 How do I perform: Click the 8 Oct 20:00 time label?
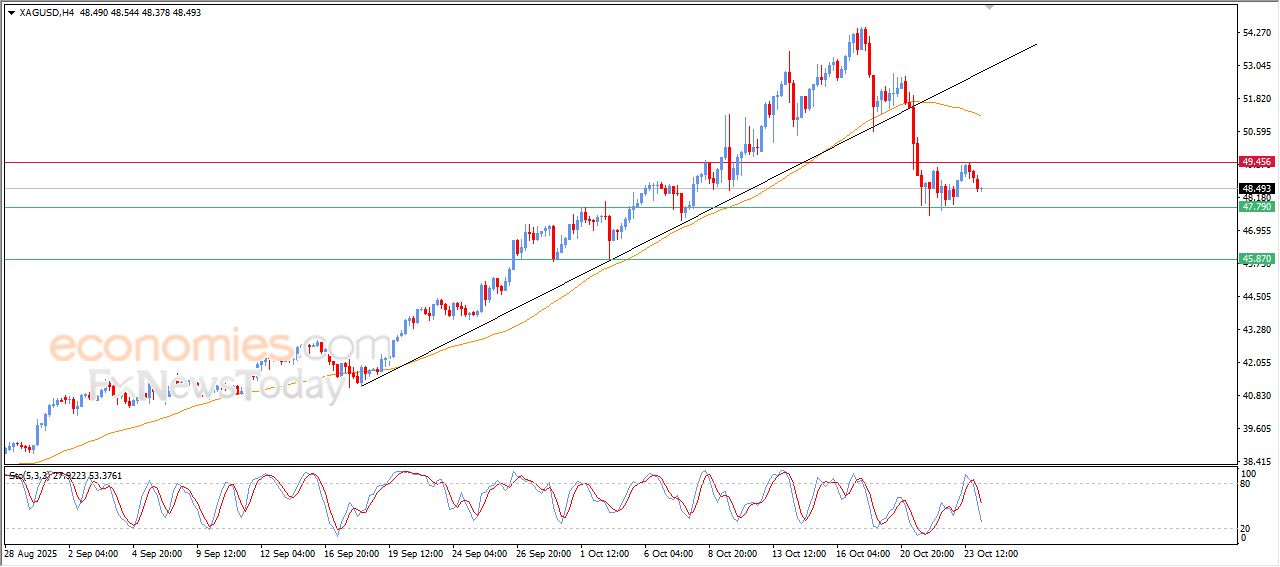(x=733, y=553)
